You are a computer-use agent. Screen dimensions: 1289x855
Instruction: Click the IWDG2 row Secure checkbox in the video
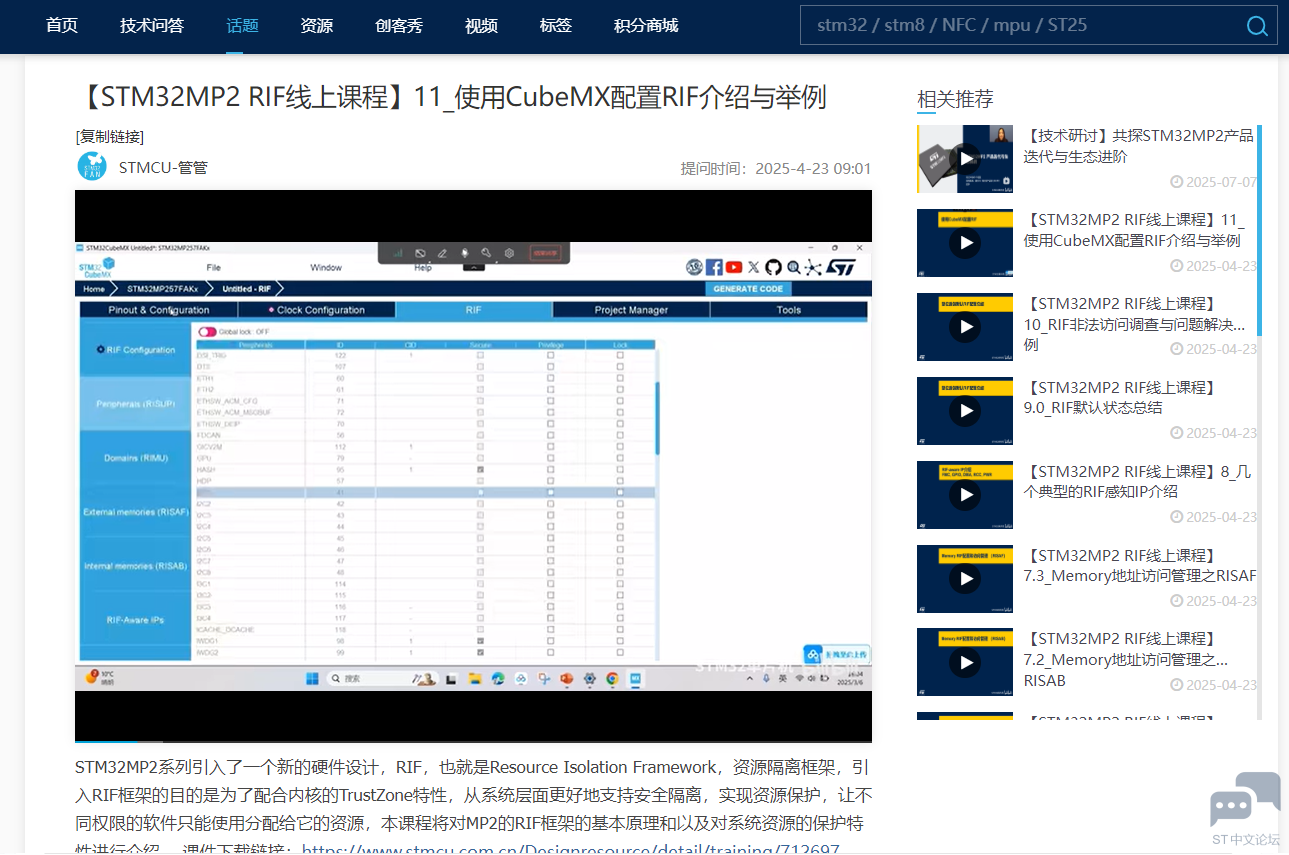481,653
